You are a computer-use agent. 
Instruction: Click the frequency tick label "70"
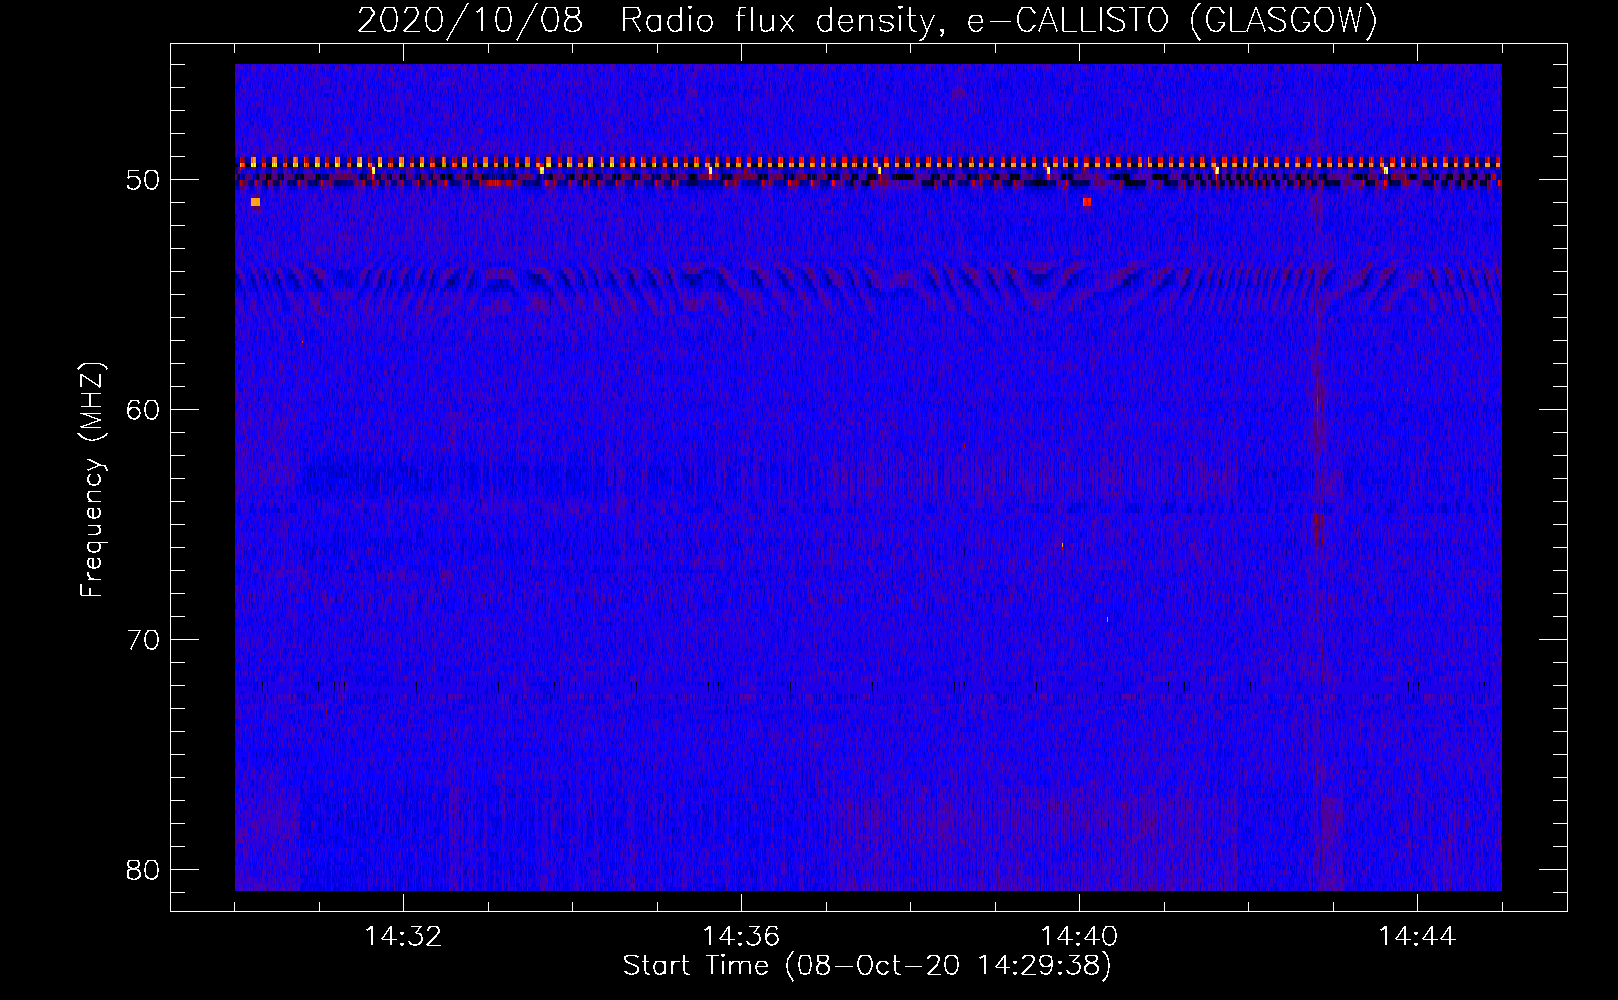point(144,640)
